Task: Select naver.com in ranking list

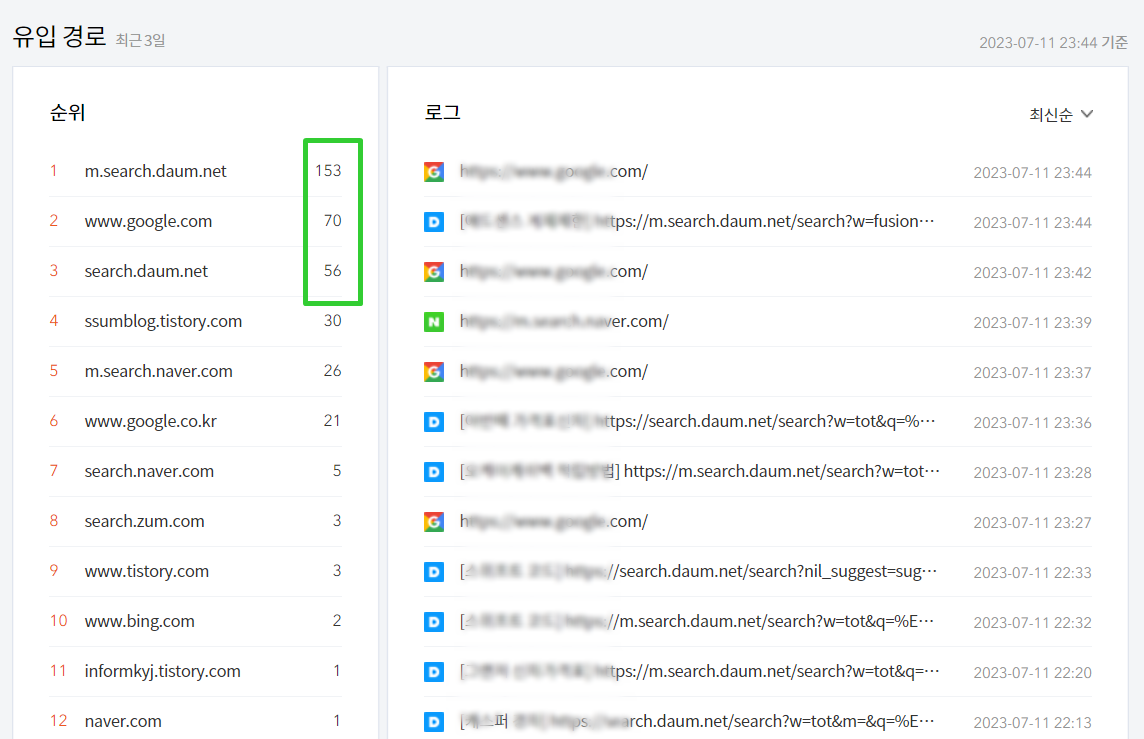Action: [x=123, y=721]
